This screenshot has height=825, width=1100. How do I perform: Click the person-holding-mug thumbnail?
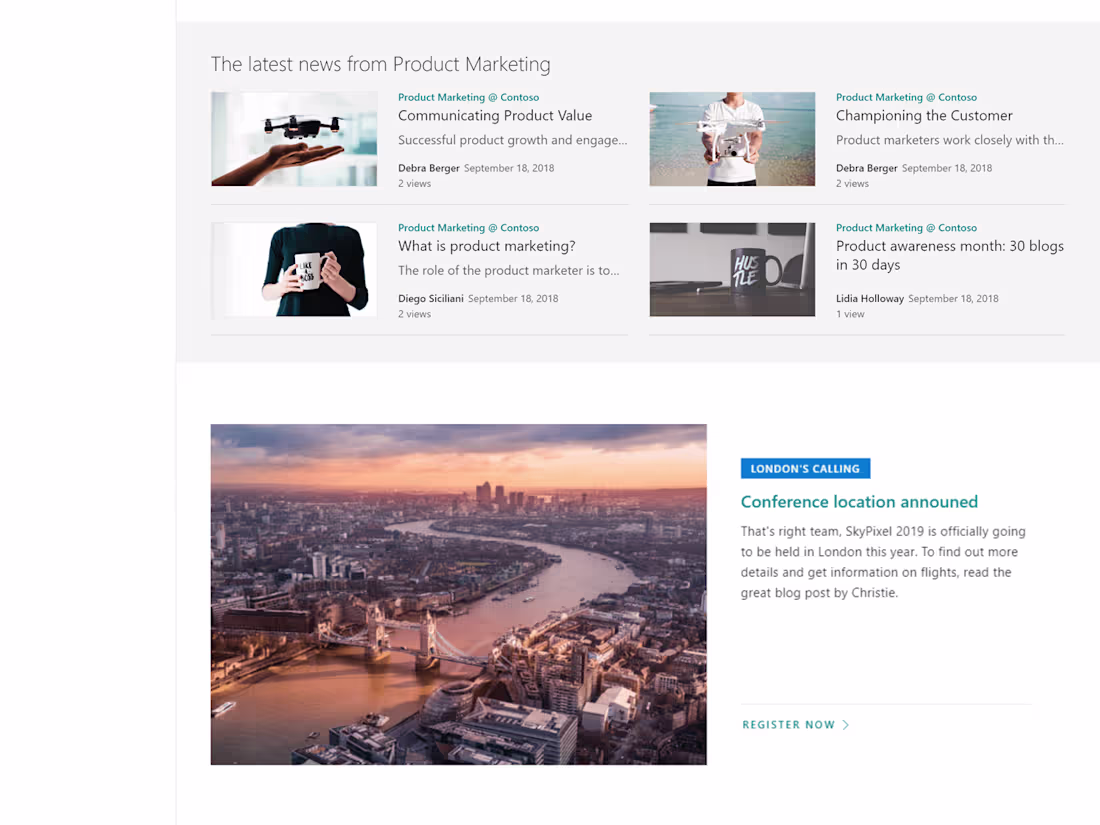click(x=293, y=269)
